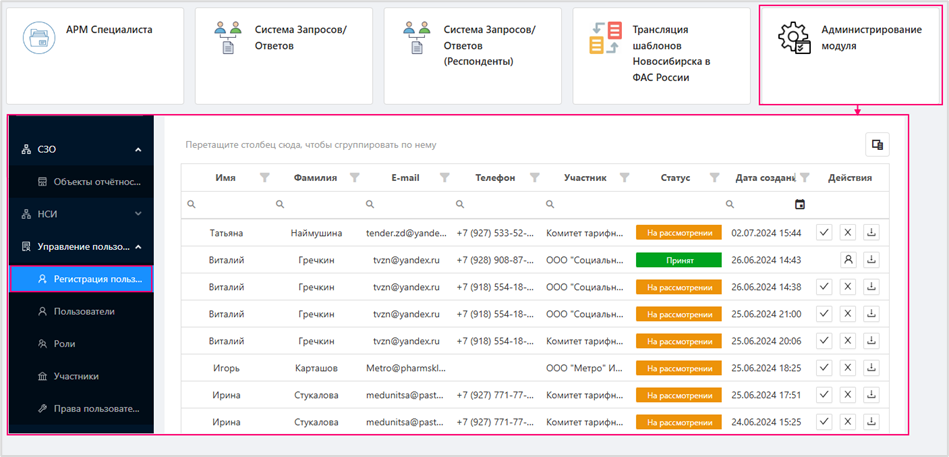Approve Игорь Карташов's registration request
The width and height of the screenshot is (949, 457).
coord(824,367)
